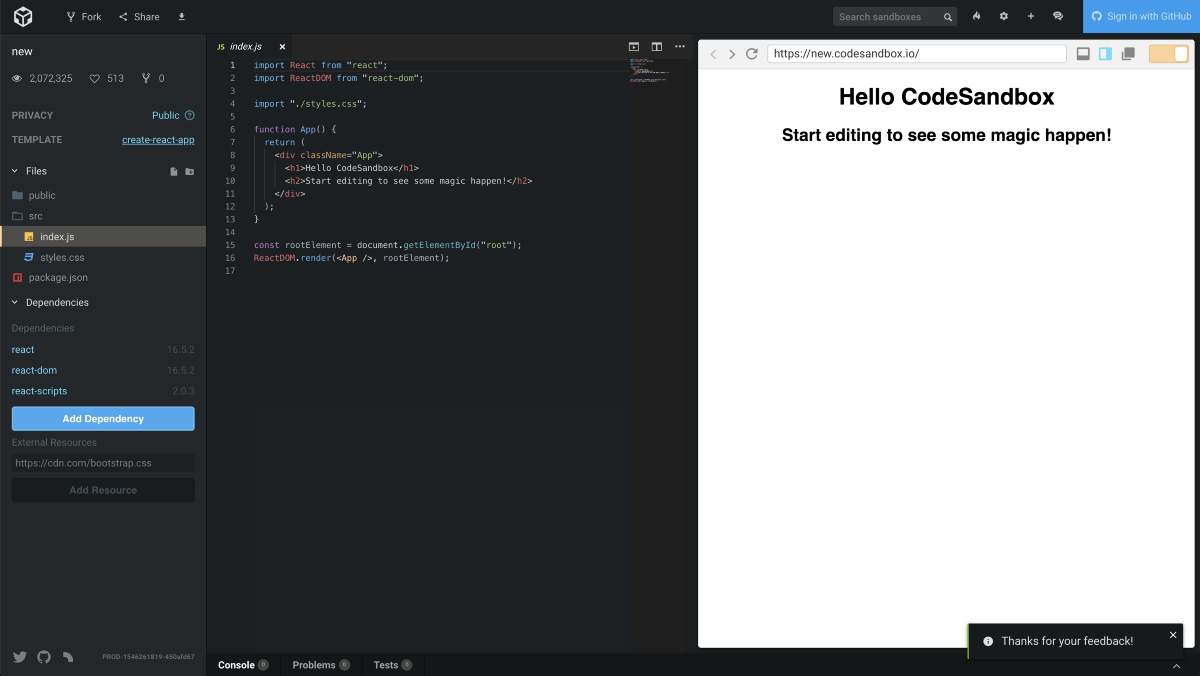Open the editor more options ellipsis menu
This screenshot has width=1200, height=676.
[680, 47]
